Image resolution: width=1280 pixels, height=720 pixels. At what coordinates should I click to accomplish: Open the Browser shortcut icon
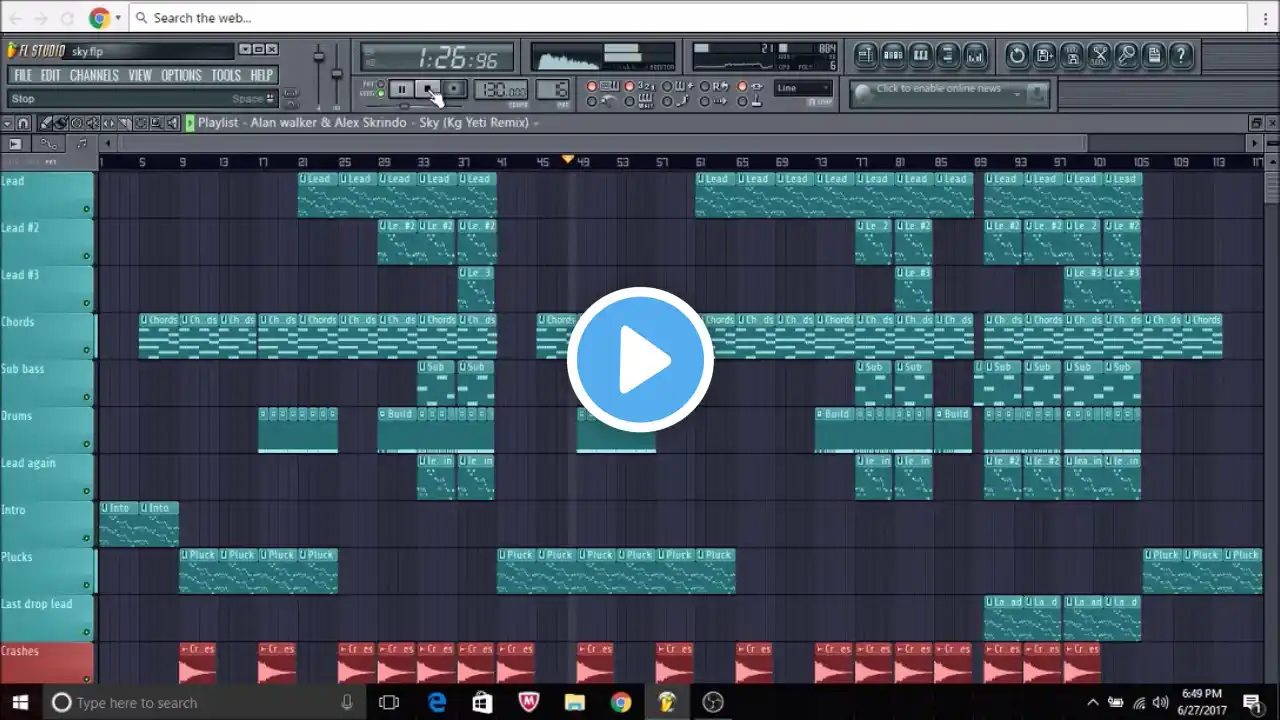pyautogui.click(x=948, y=55)
